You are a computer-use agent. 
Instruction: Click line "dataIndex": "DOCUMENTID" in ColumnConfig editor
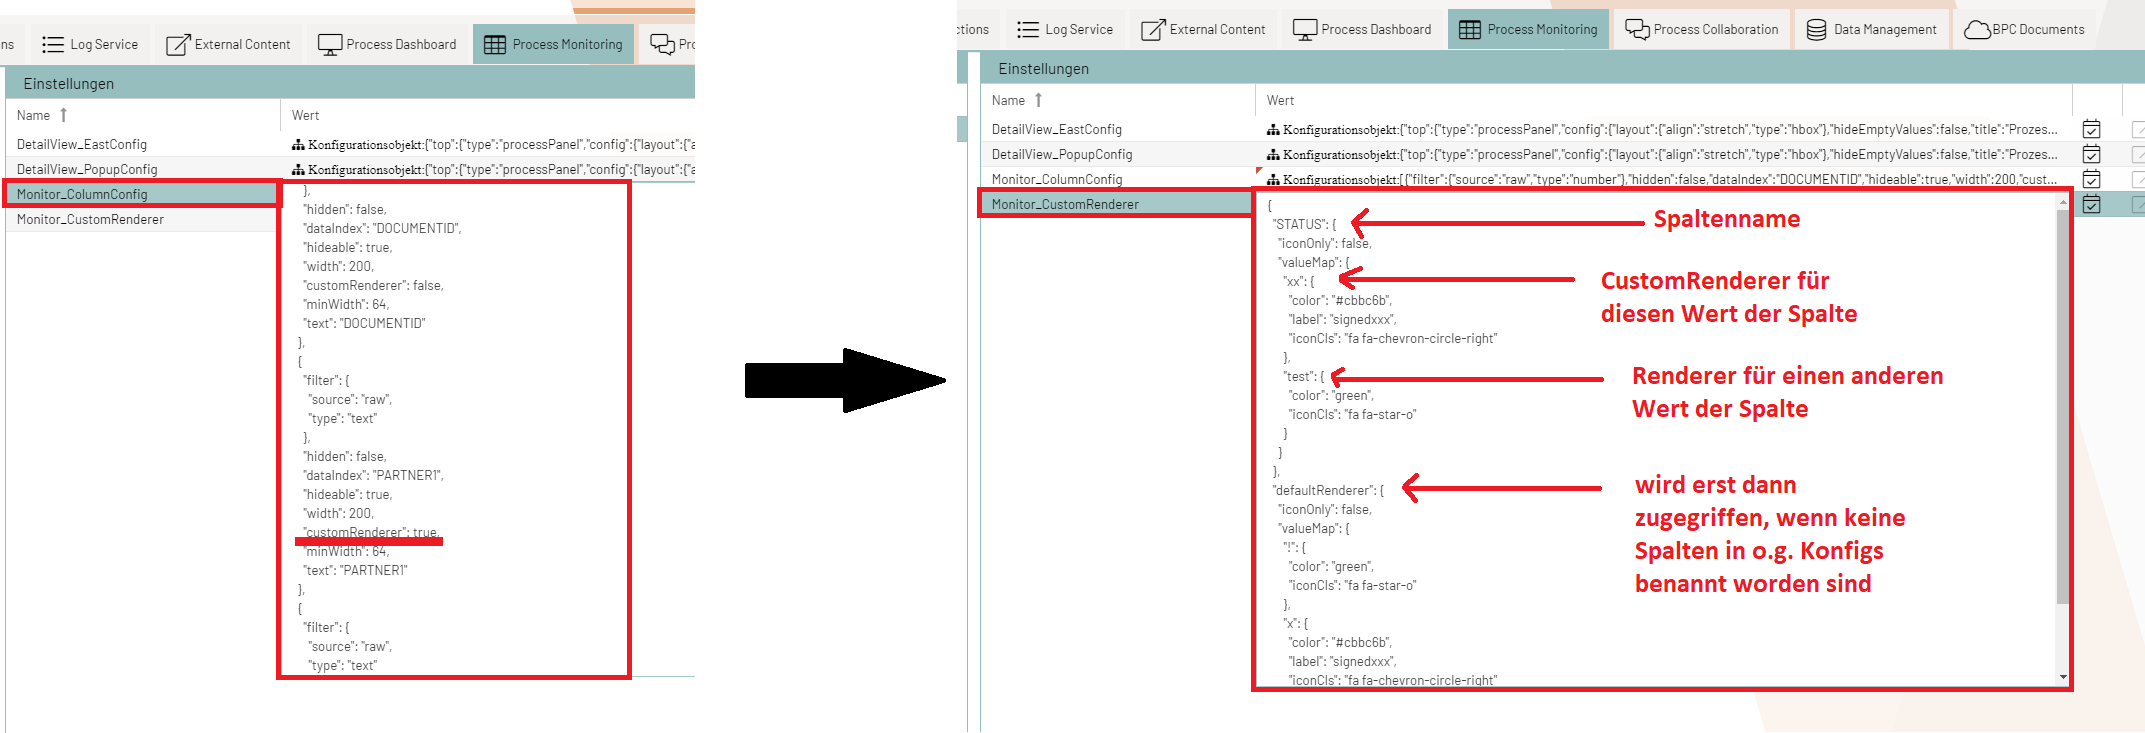click(382, 228)
